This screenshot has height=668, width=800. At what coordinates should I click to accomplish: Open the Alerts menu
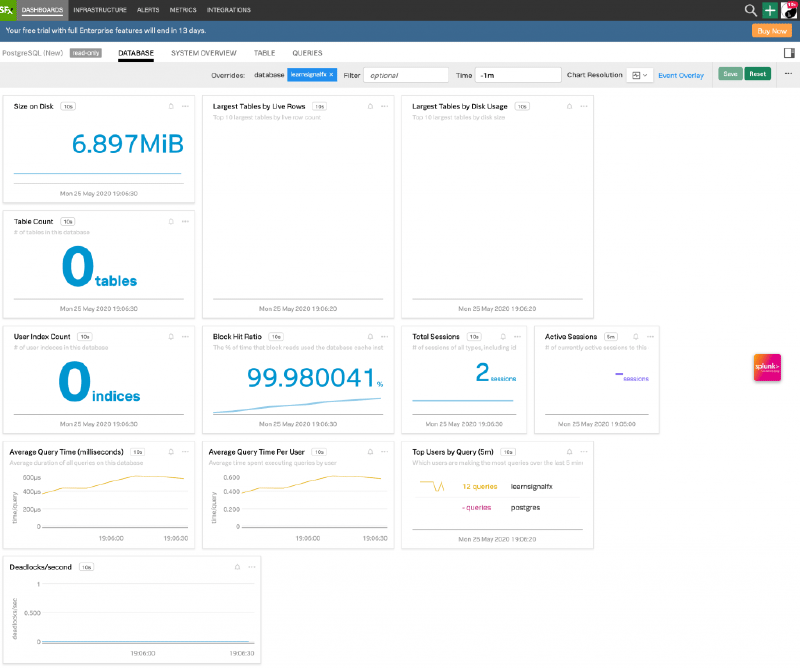click(x=148, y=10)
